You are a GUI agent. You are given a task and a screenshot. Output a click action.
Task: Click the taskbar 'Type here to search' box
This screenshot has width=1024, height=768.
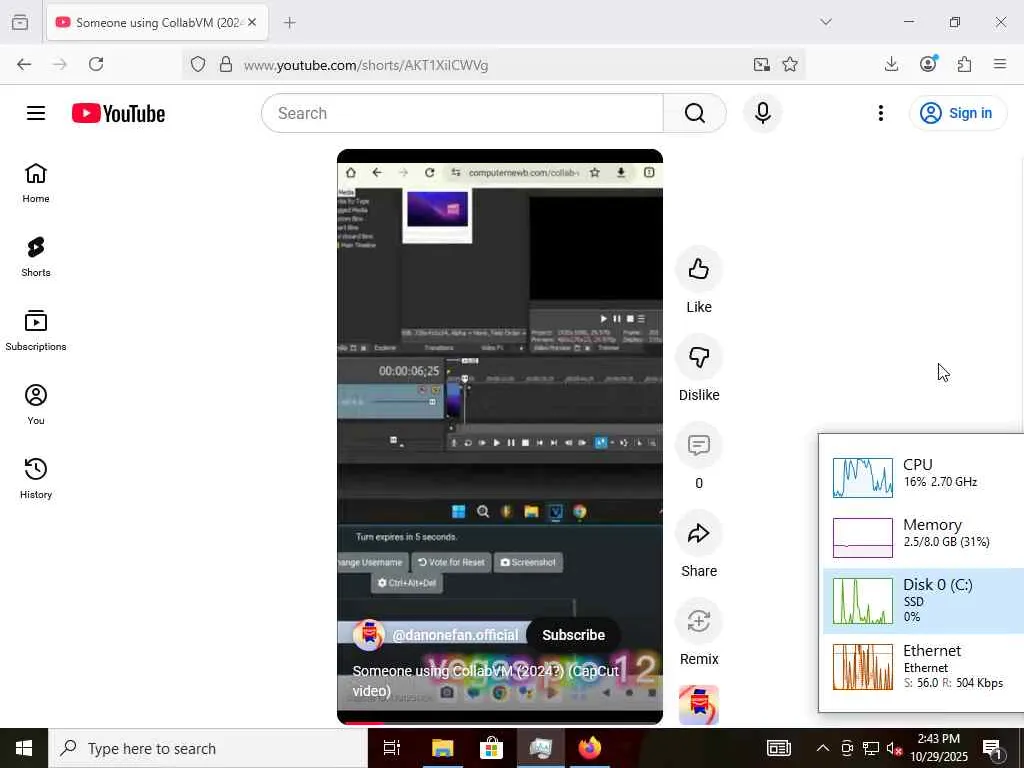pyautogui.click(x=208, y=748)
